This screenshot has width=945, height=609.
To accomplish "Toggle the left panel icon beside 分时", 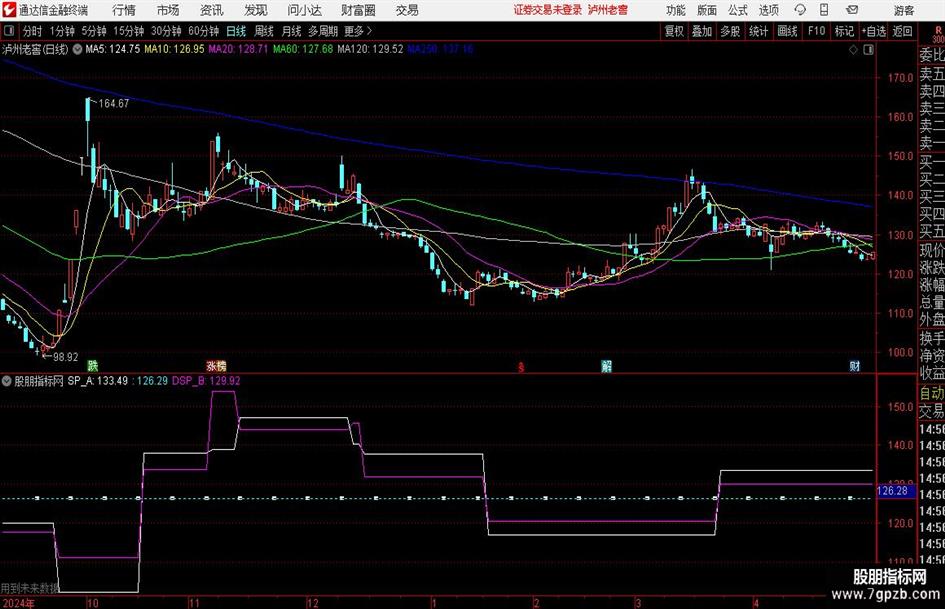I will click(x=8, y=31).
